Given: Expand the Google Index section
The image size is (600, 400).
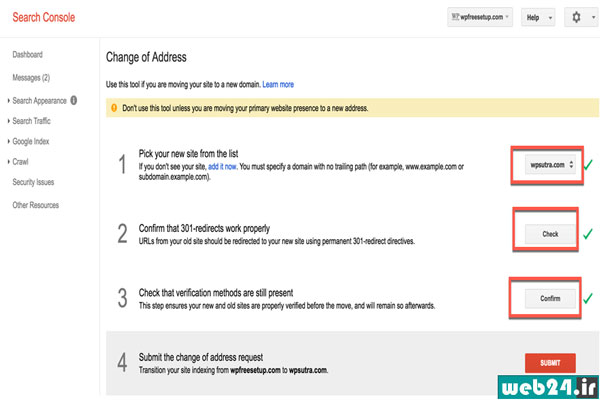Looking at the screenshot, I should coord(30,141).
